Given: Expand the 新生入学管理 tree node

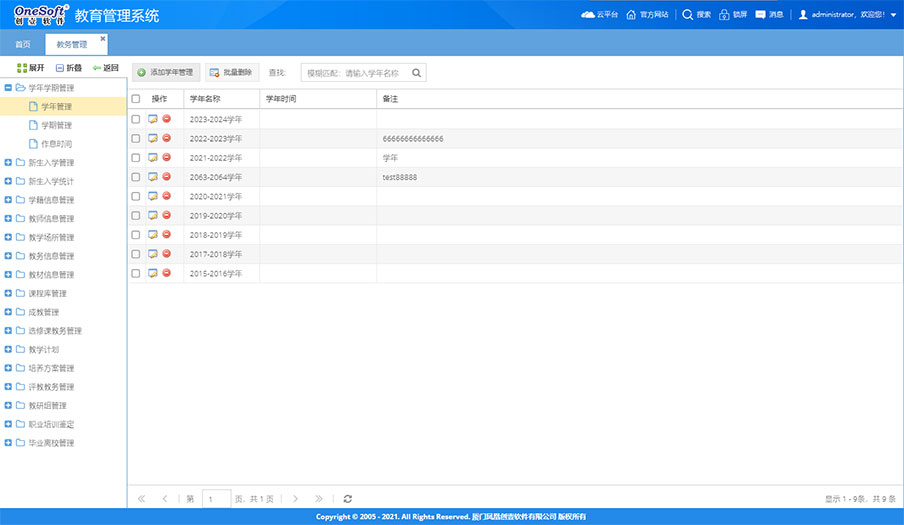Looking at the screenshot, I should (8, 163).
